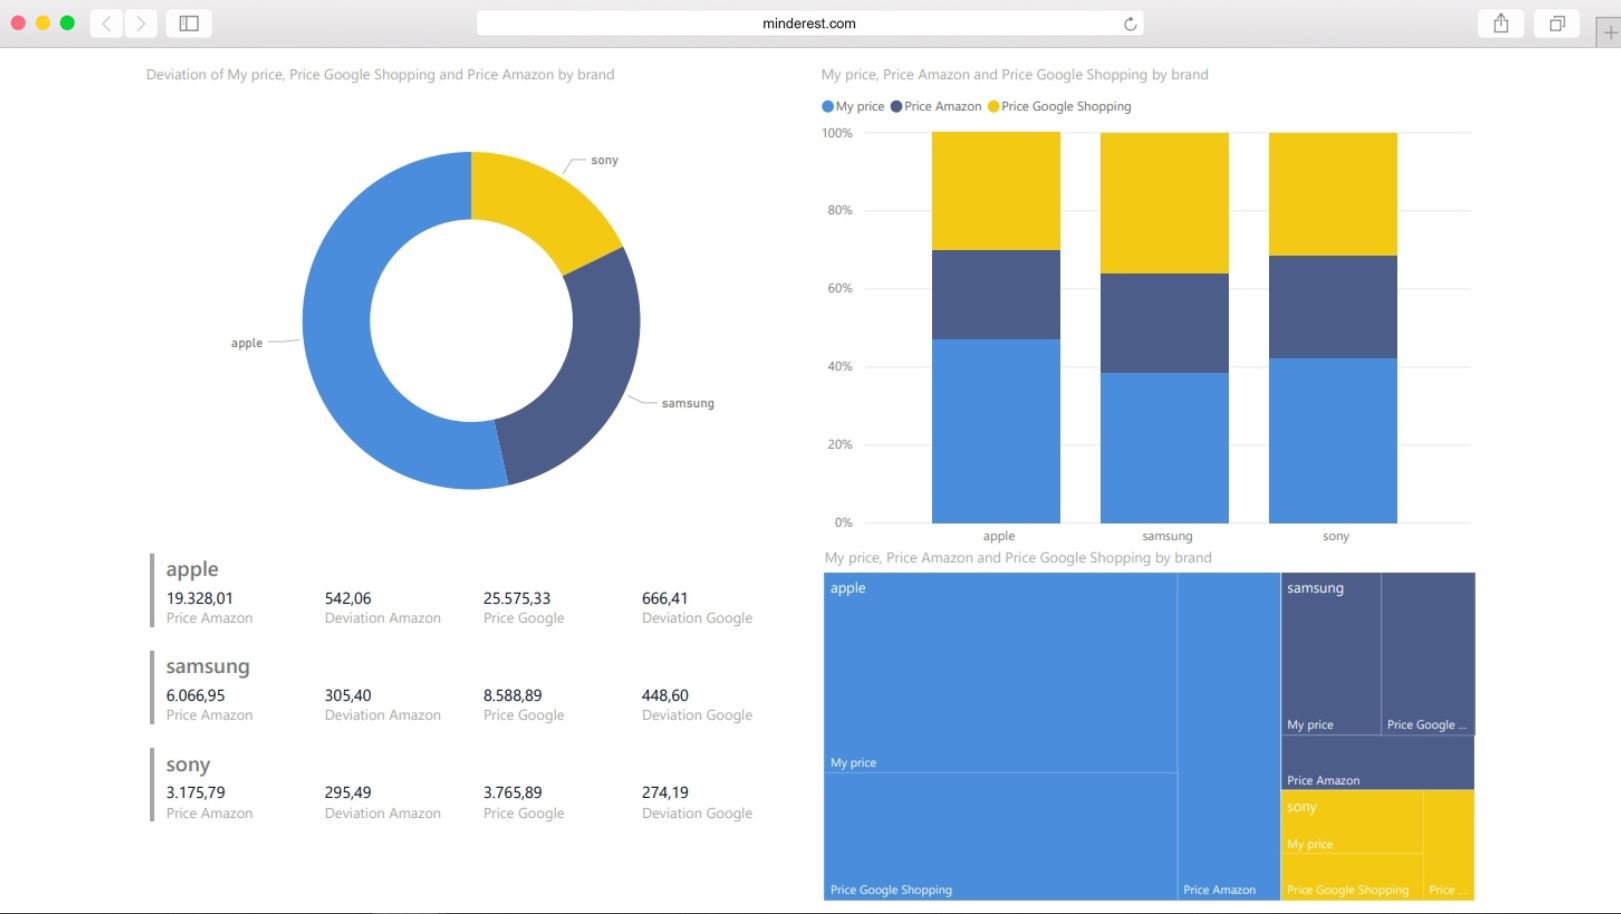
Task: Select samsung Price Amazon treemap tile
Action: tap(1378, 762)
